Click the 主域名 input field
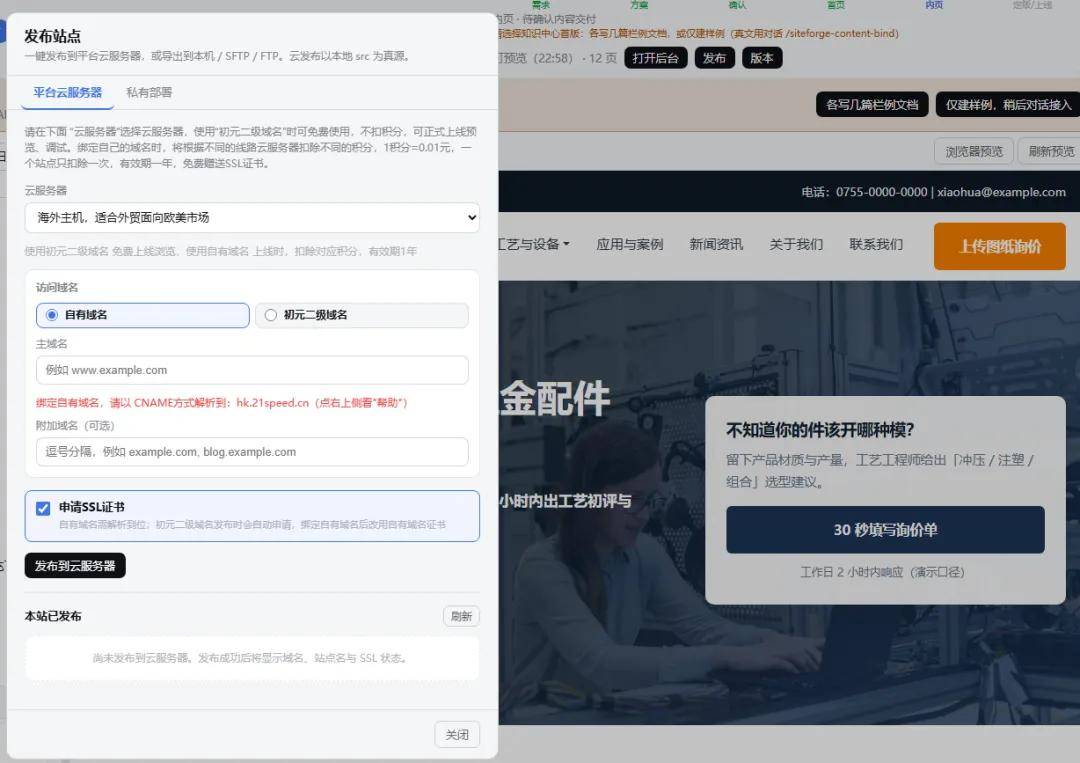This screenshot has height=763, width=1080. (x=252, y=370)
